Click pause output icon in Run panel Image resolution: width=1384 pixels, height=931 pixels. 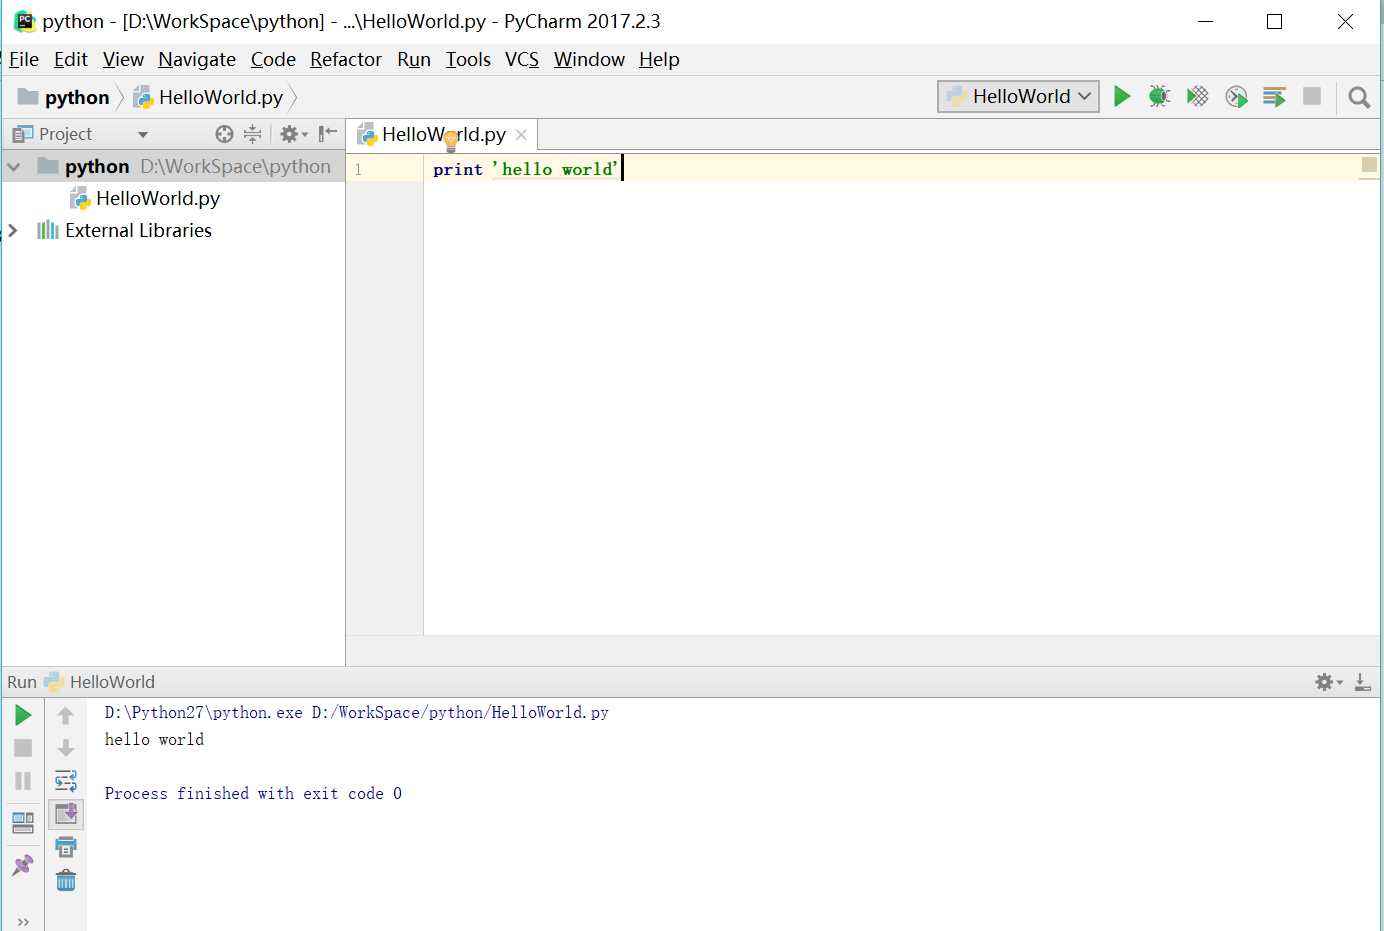pos(23,781)
